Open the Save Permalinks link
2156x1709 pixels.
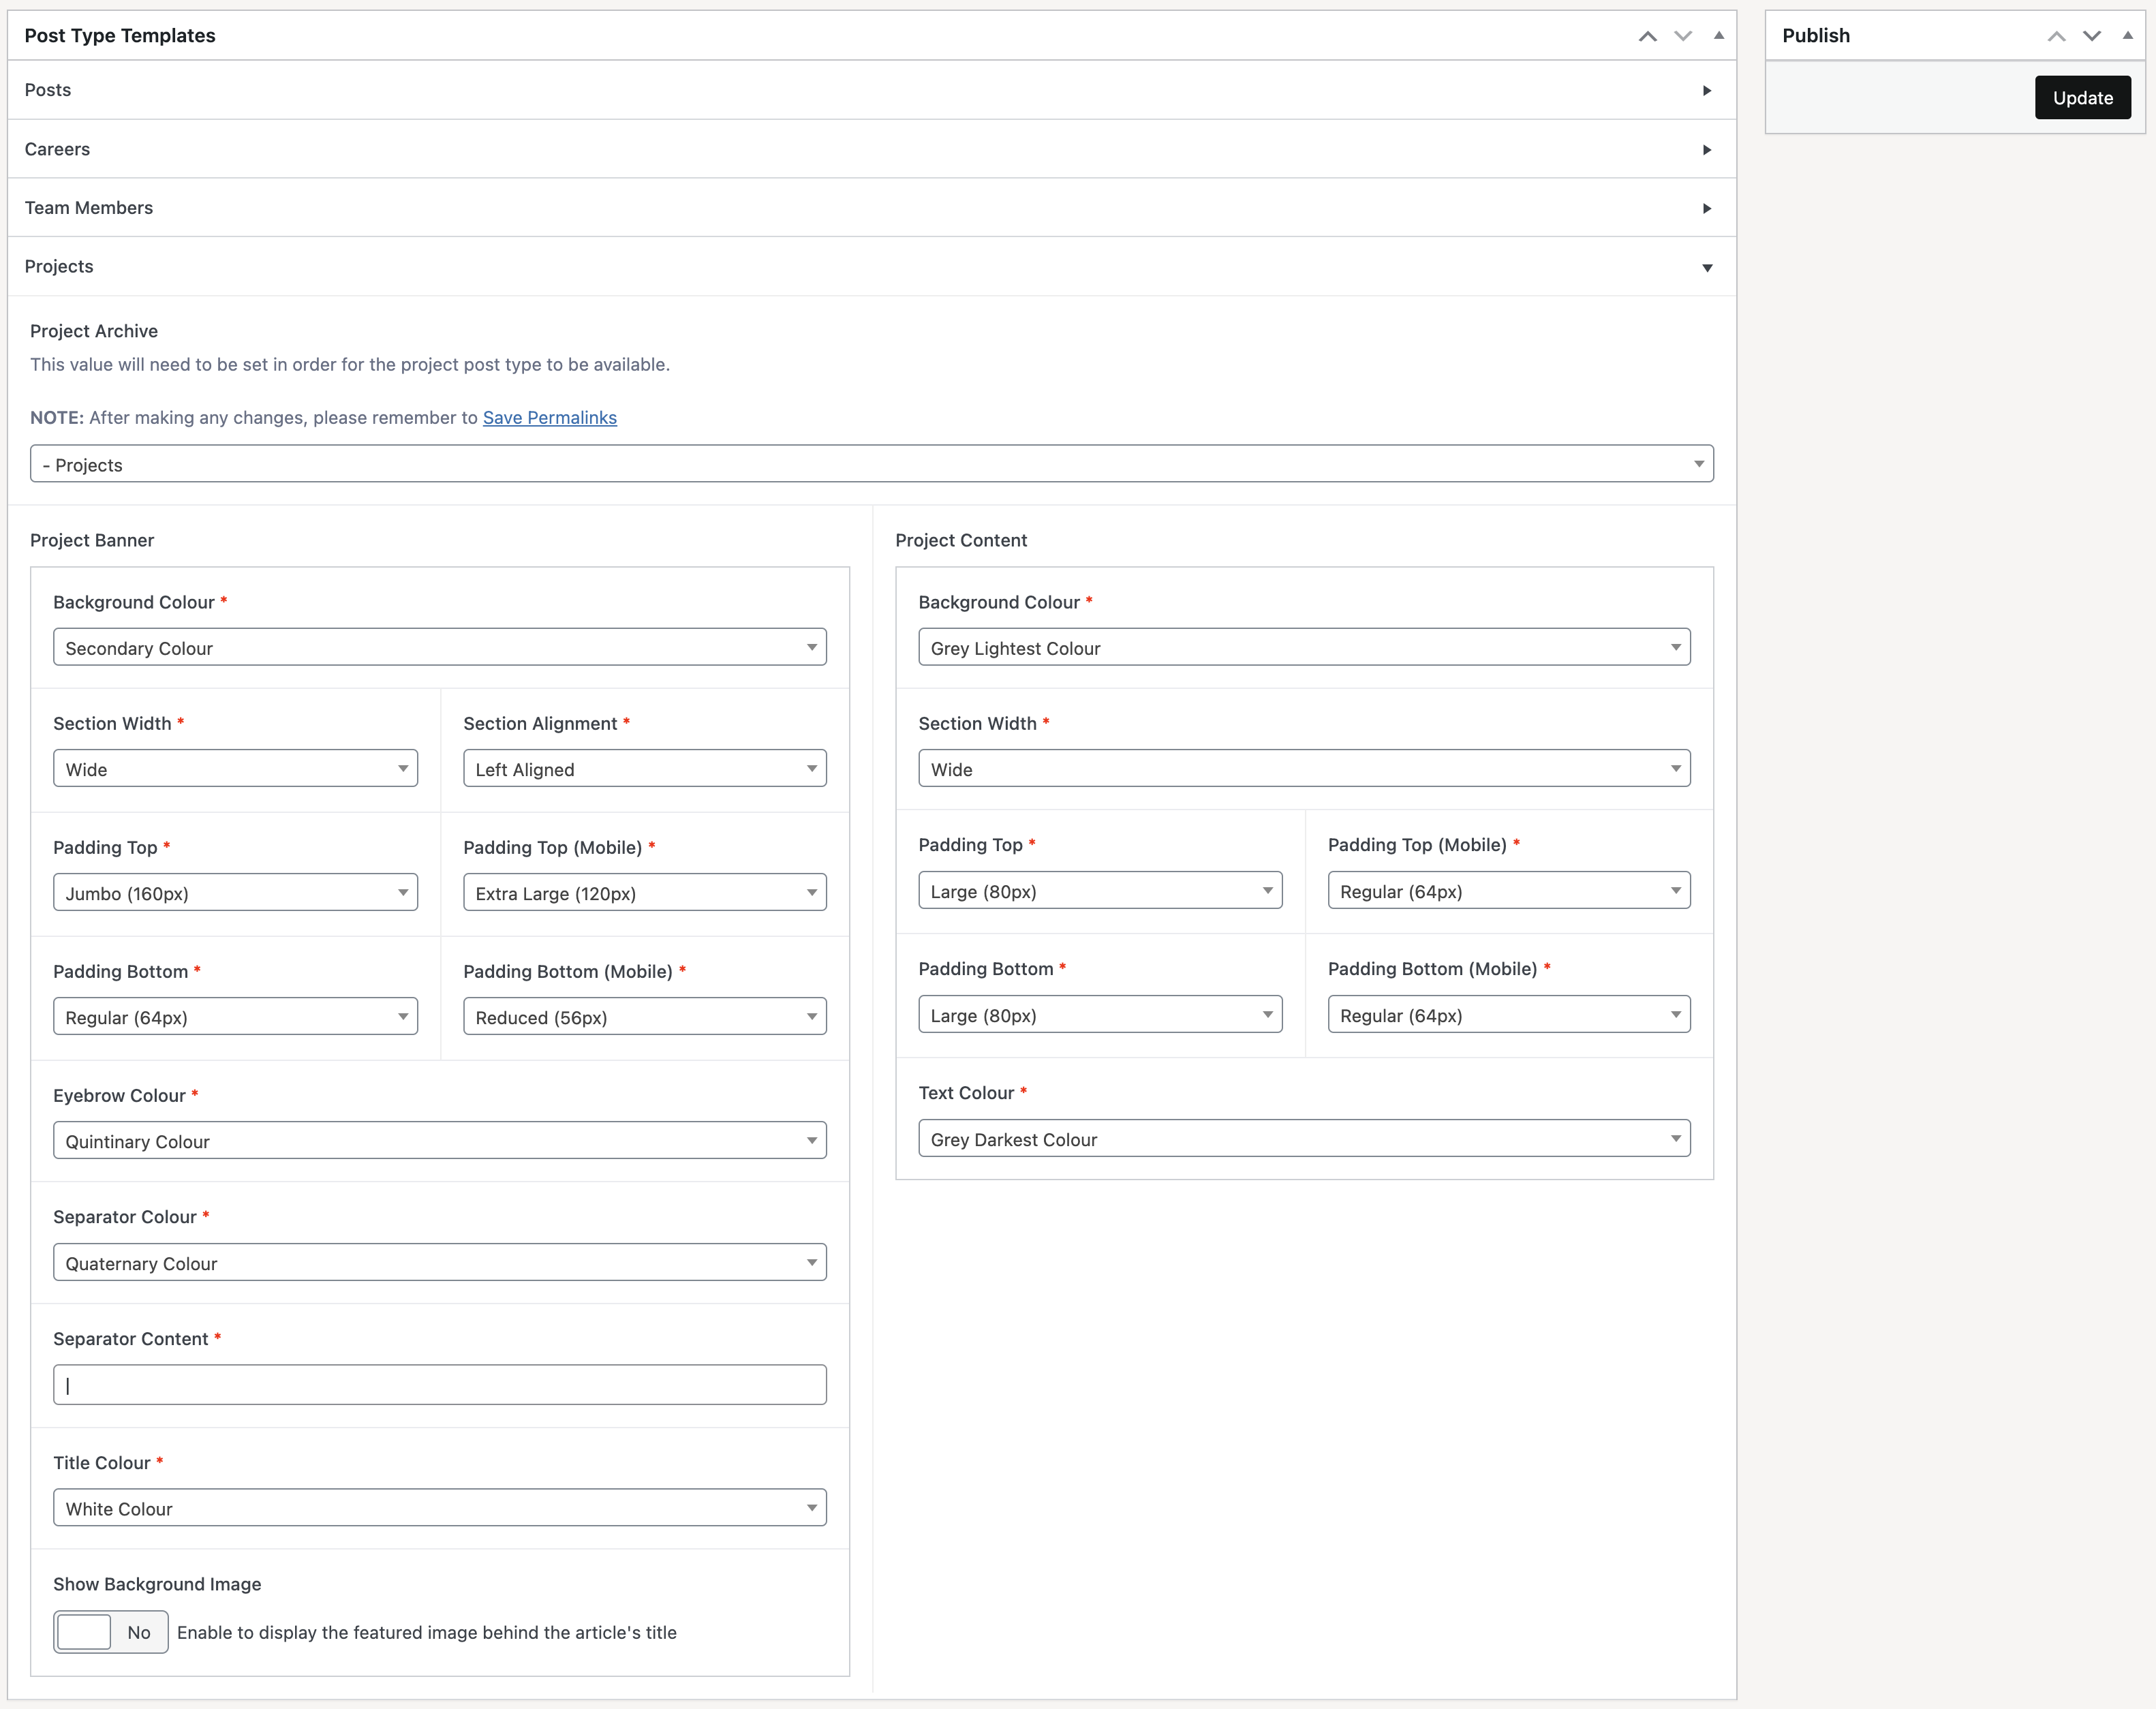(x=549, y=418)
